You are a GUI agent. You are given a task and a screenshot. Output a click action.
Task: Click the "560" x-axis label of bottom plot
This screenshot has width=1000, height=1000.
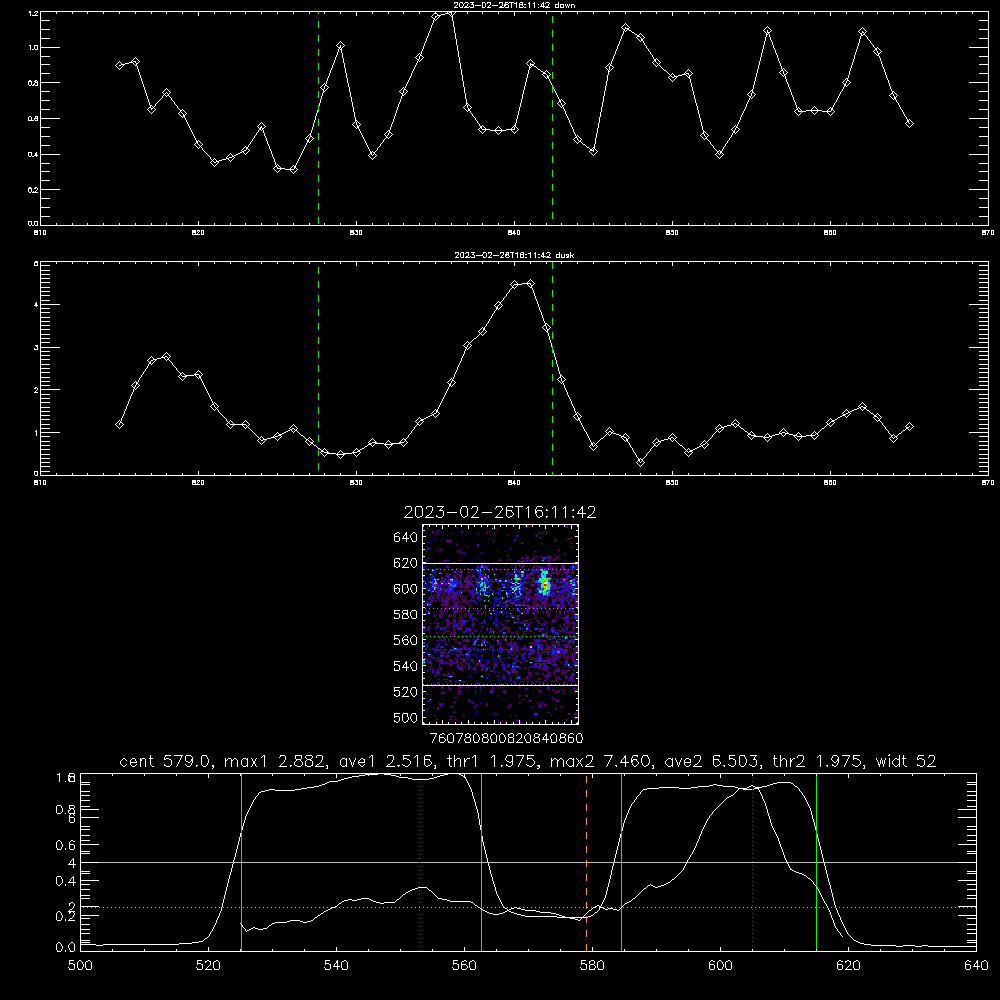[x=464, y=966]
